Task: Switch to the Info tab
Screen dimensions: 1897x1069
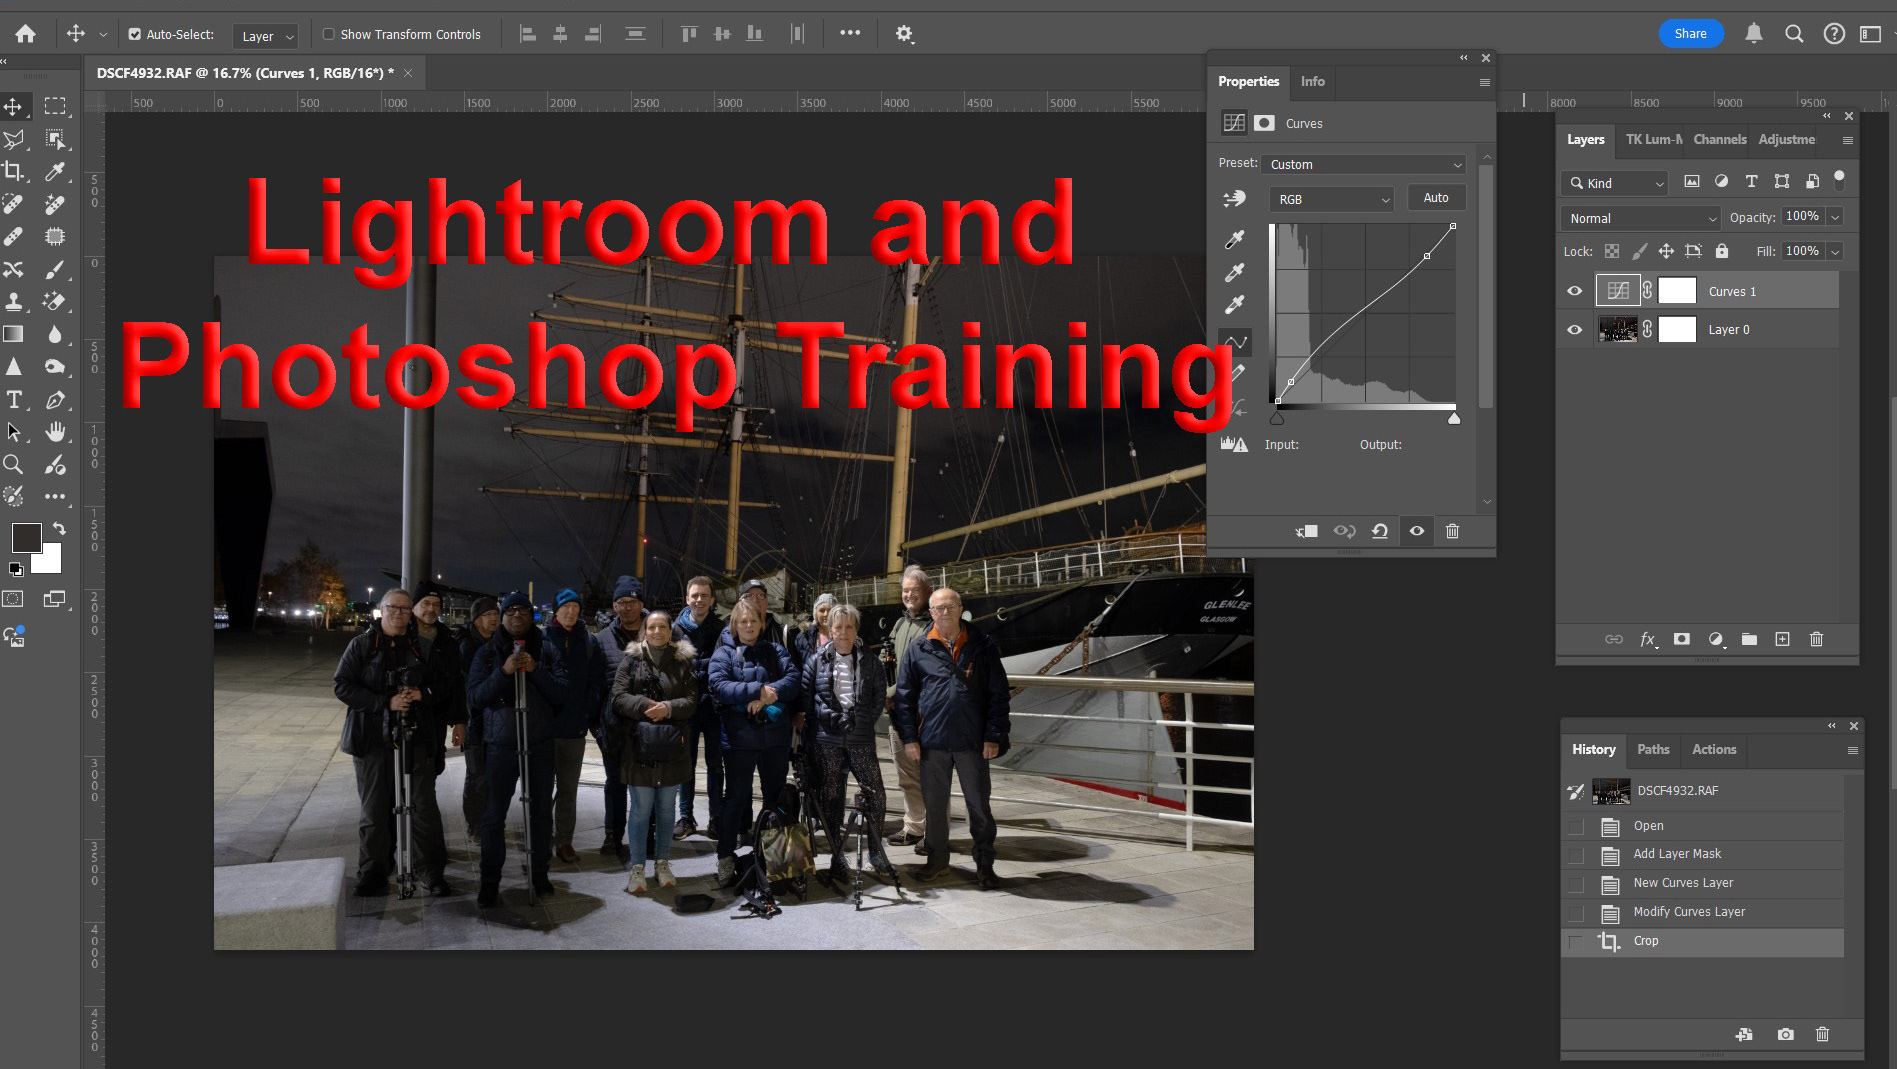Action: pos(1312,82)
